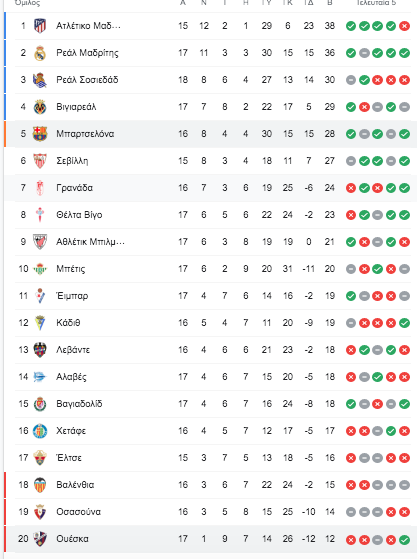Screen dimensions: 417x559
Task: Select the Οσασούνα team name
Action: [78, 512]
